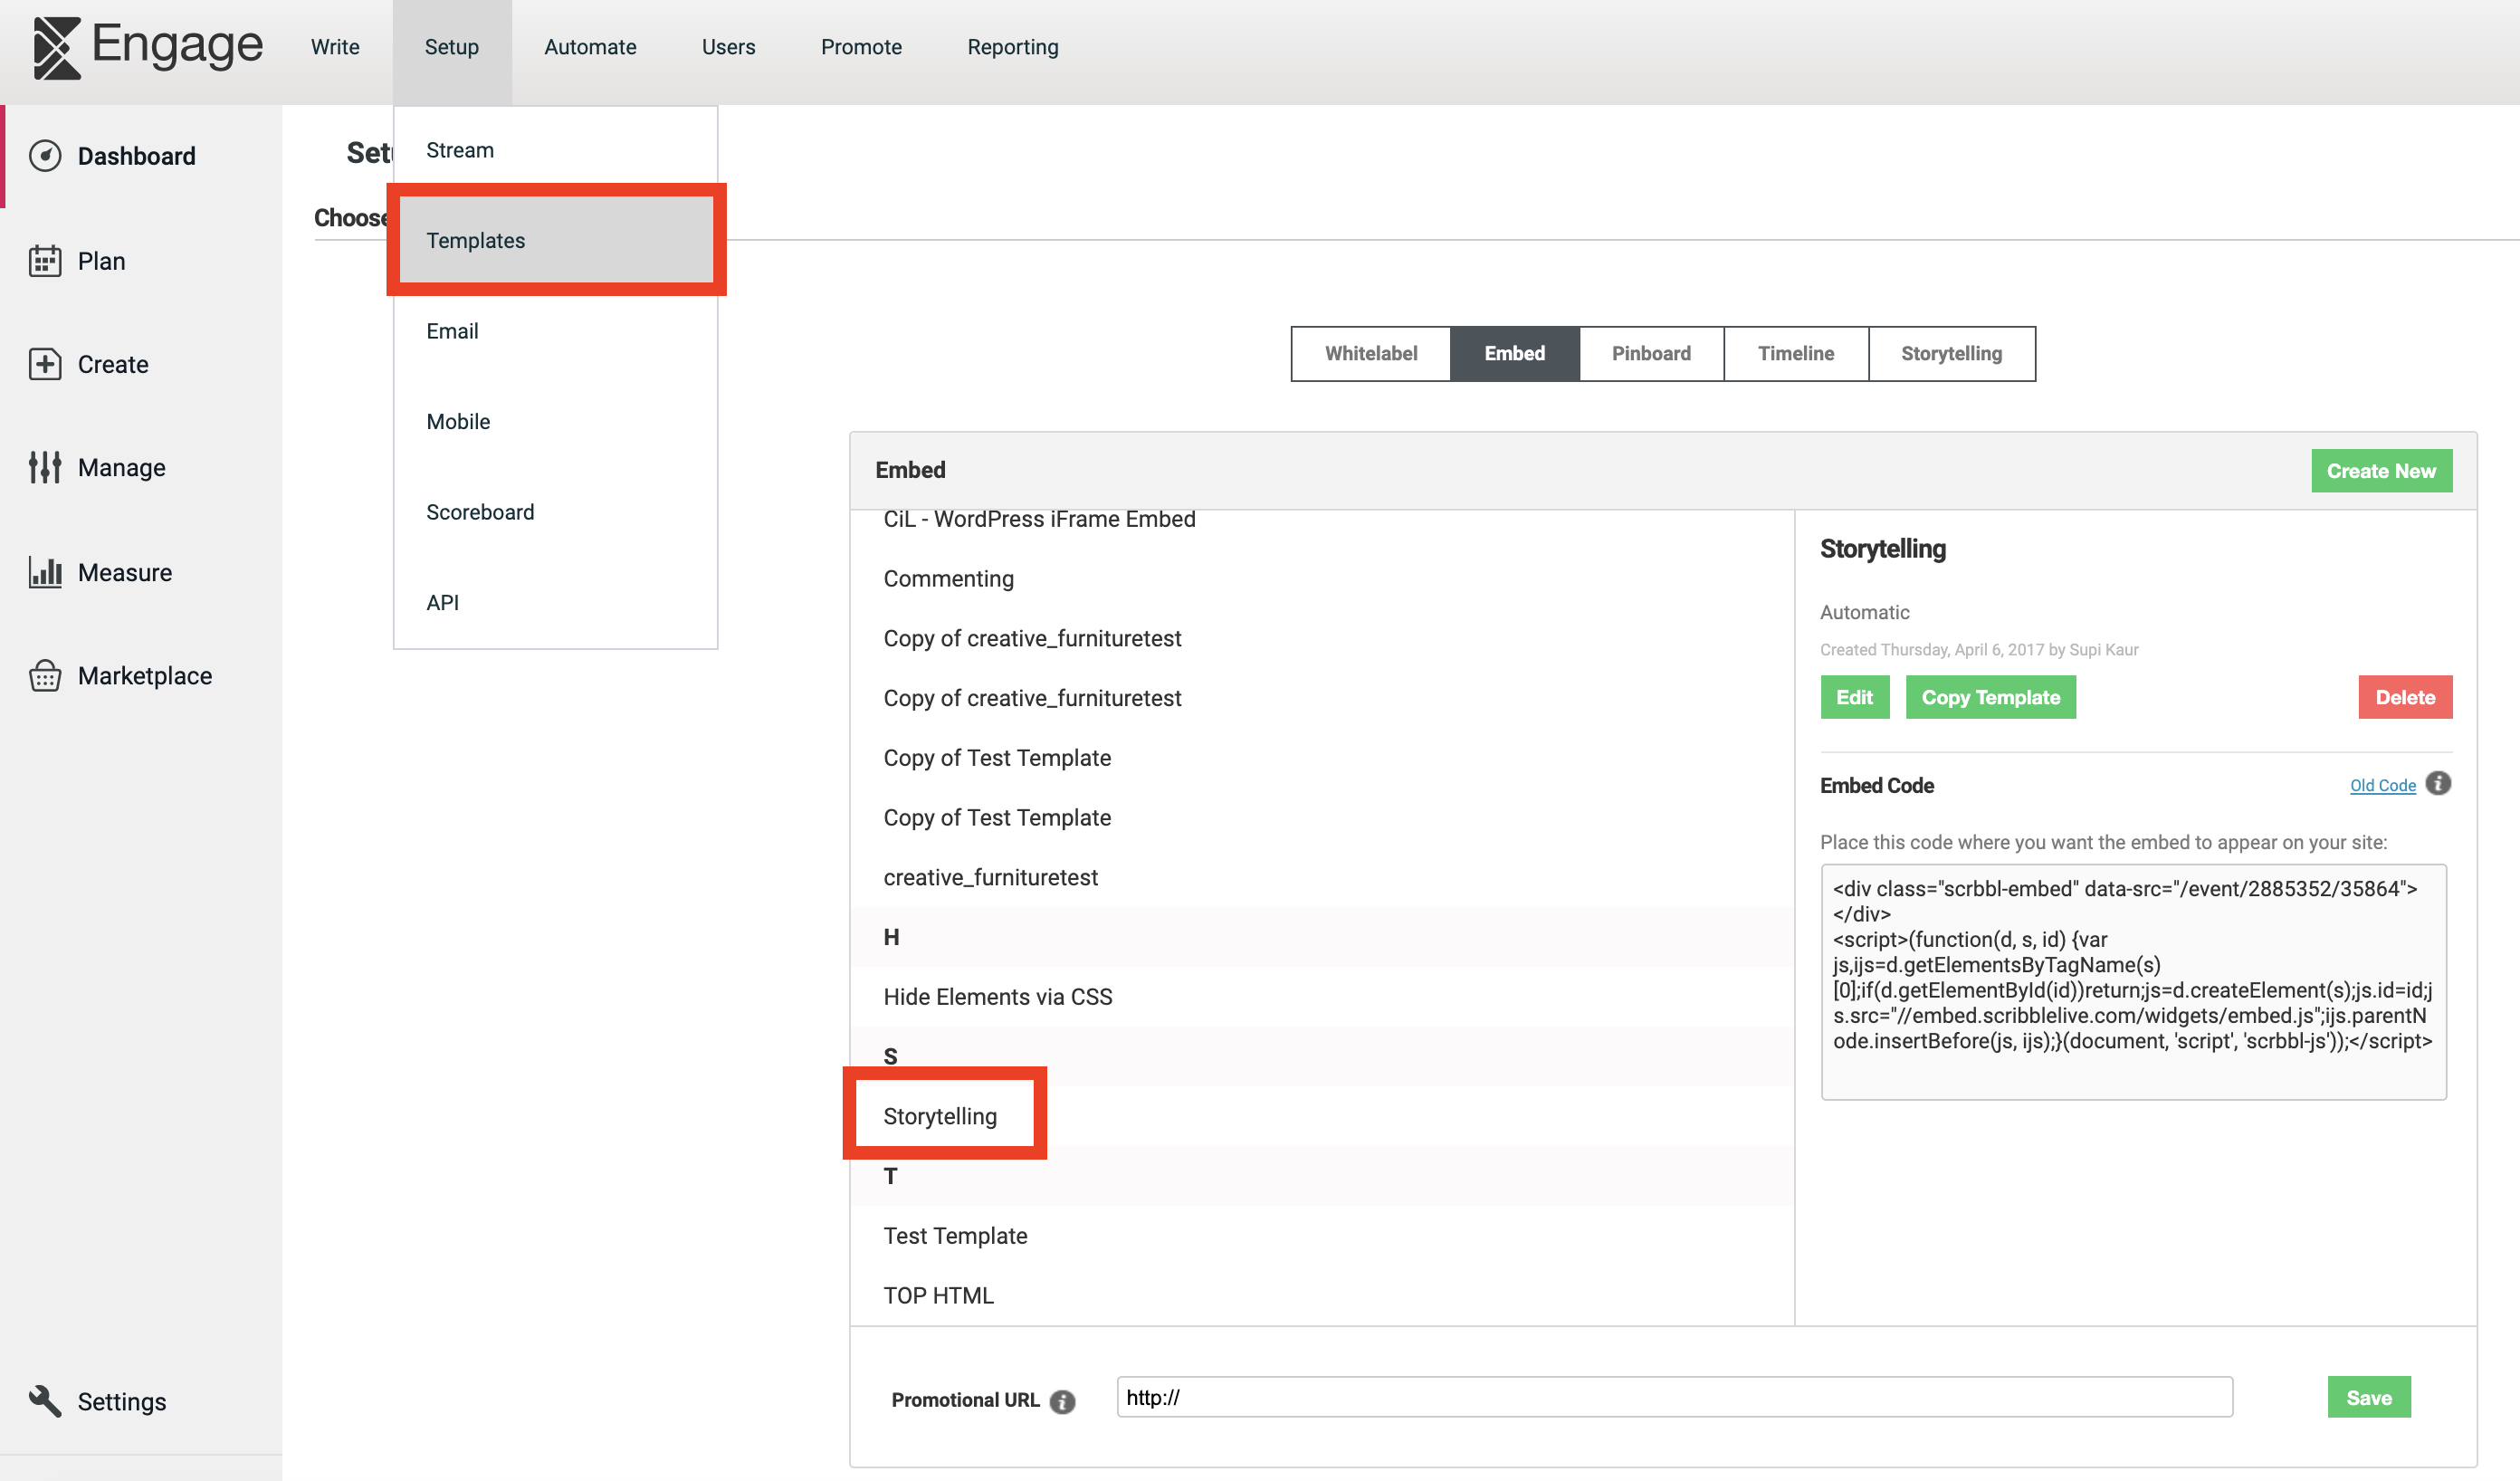This screenshot has height=1481, width=2520.
Task: Click the Marketplace basket icon
Action: click(x=45, y=676)
